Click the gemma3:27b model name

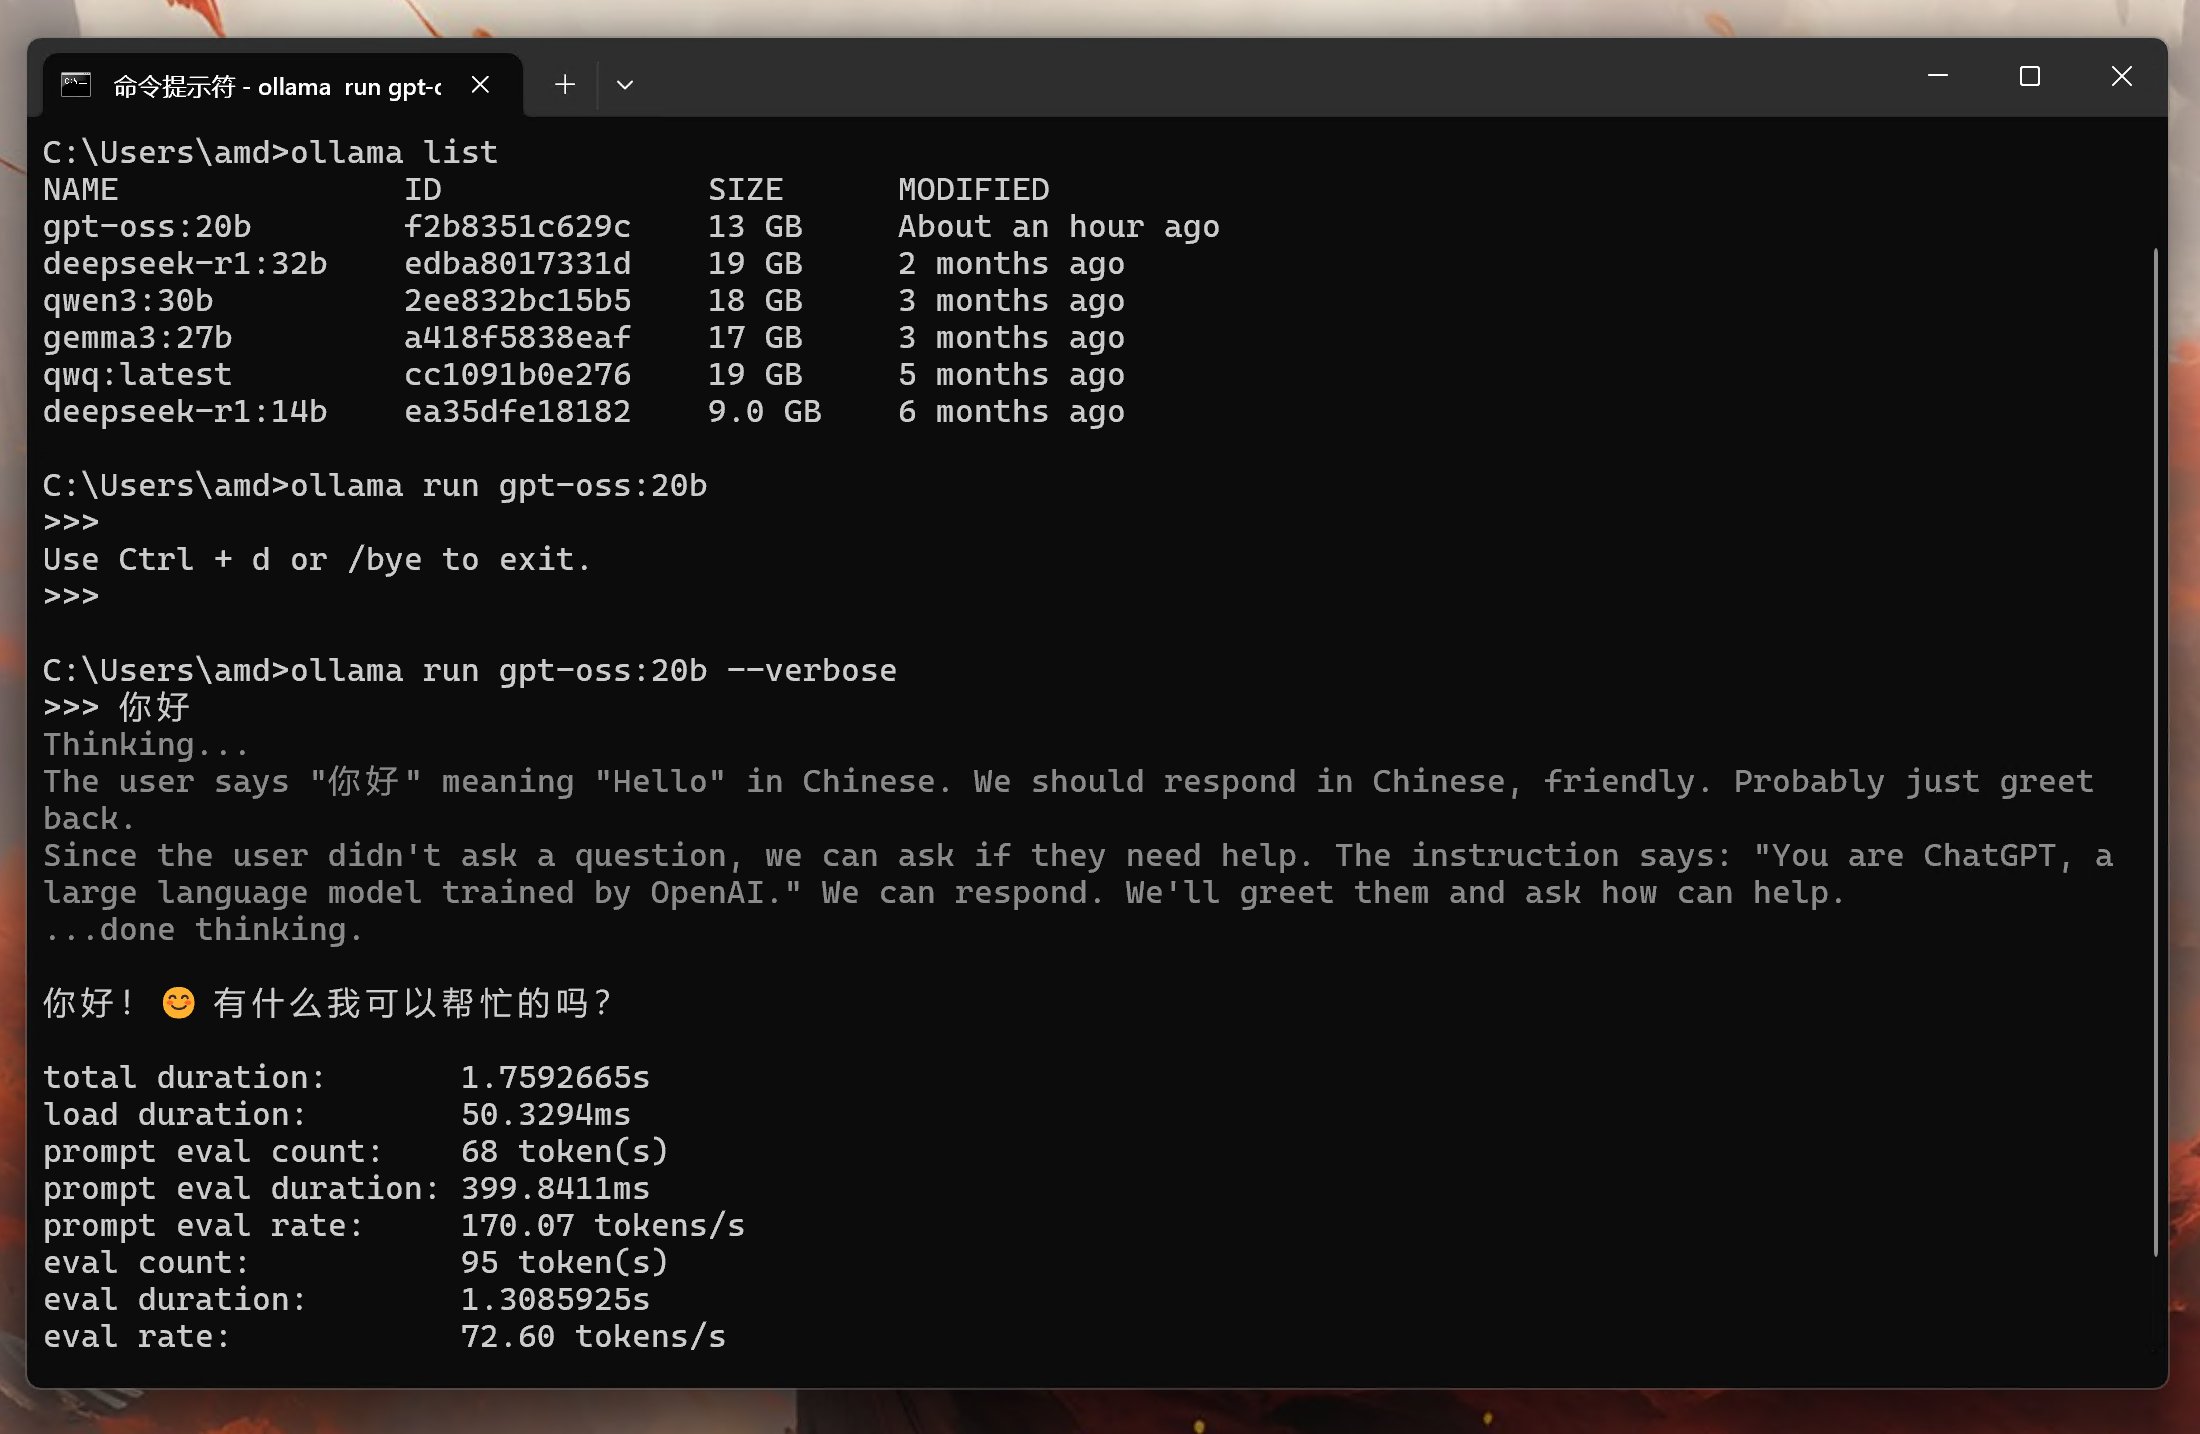coord(137,338)
